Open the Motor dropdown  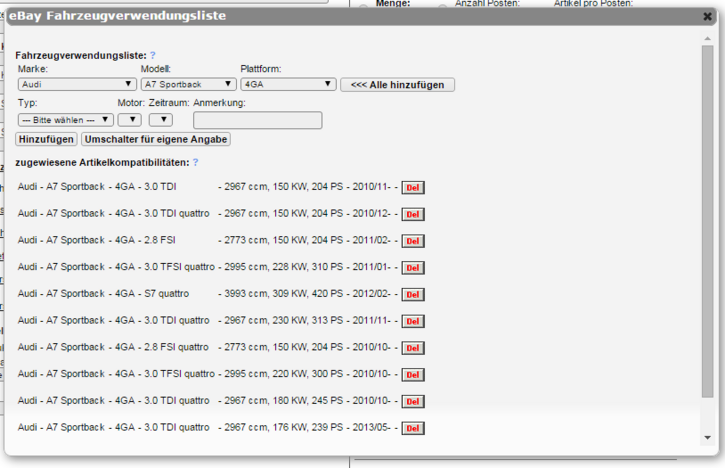129,120
